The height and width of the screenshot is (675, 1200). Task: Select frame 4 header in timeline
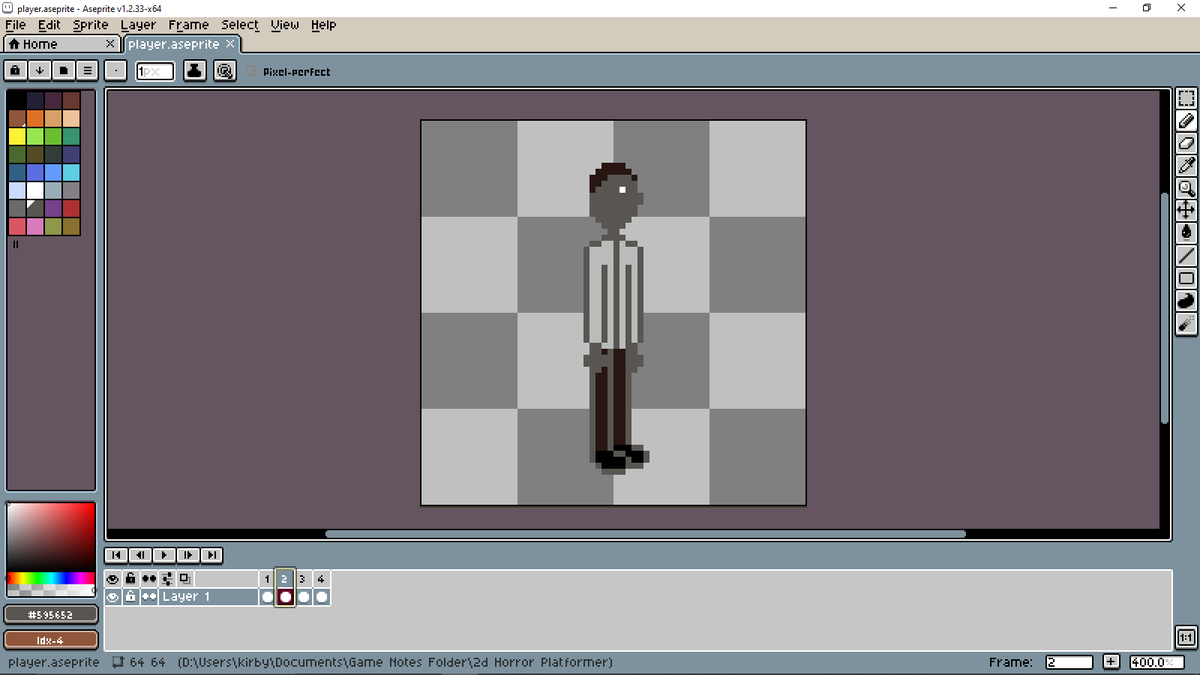tap(321, 579)
